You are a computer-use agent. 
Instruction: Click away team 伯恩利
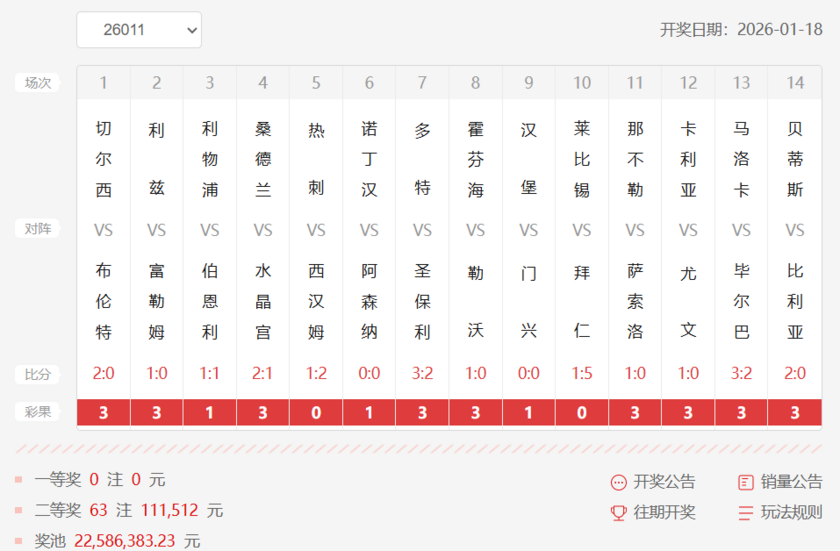coord(209,301)
